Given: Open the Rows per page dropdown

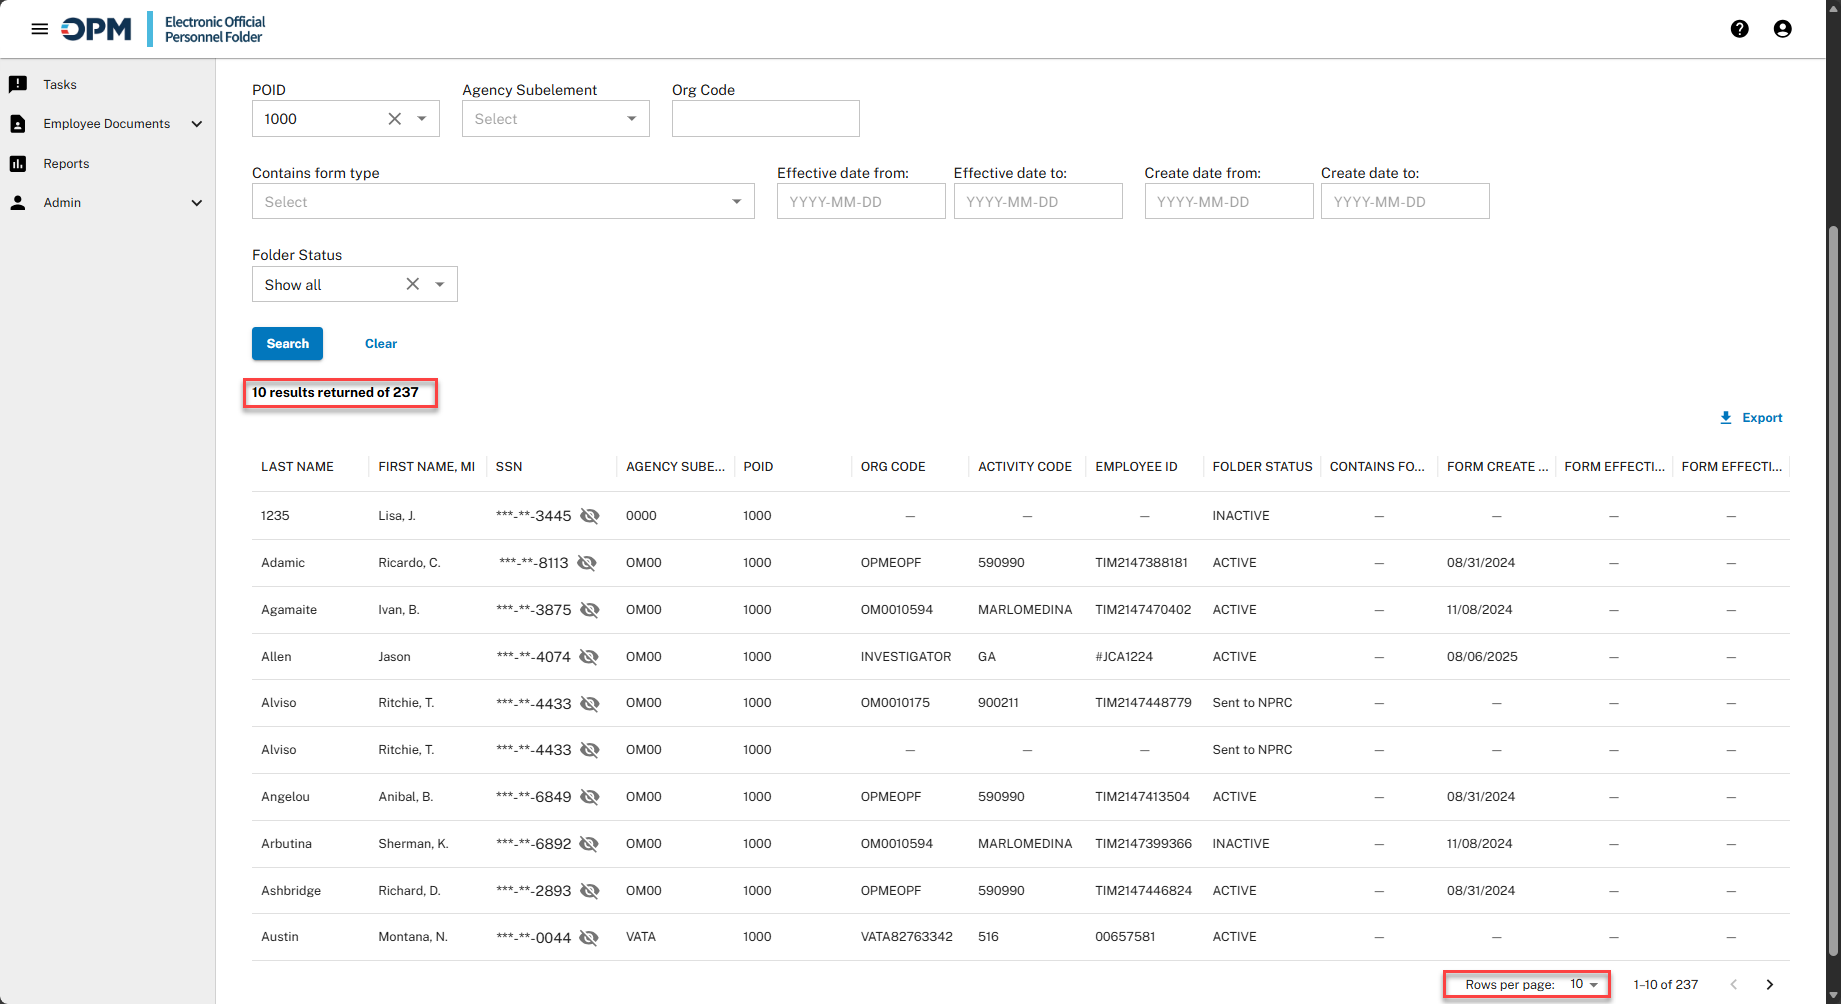Looking at the screenshot, I should 1584,984.
